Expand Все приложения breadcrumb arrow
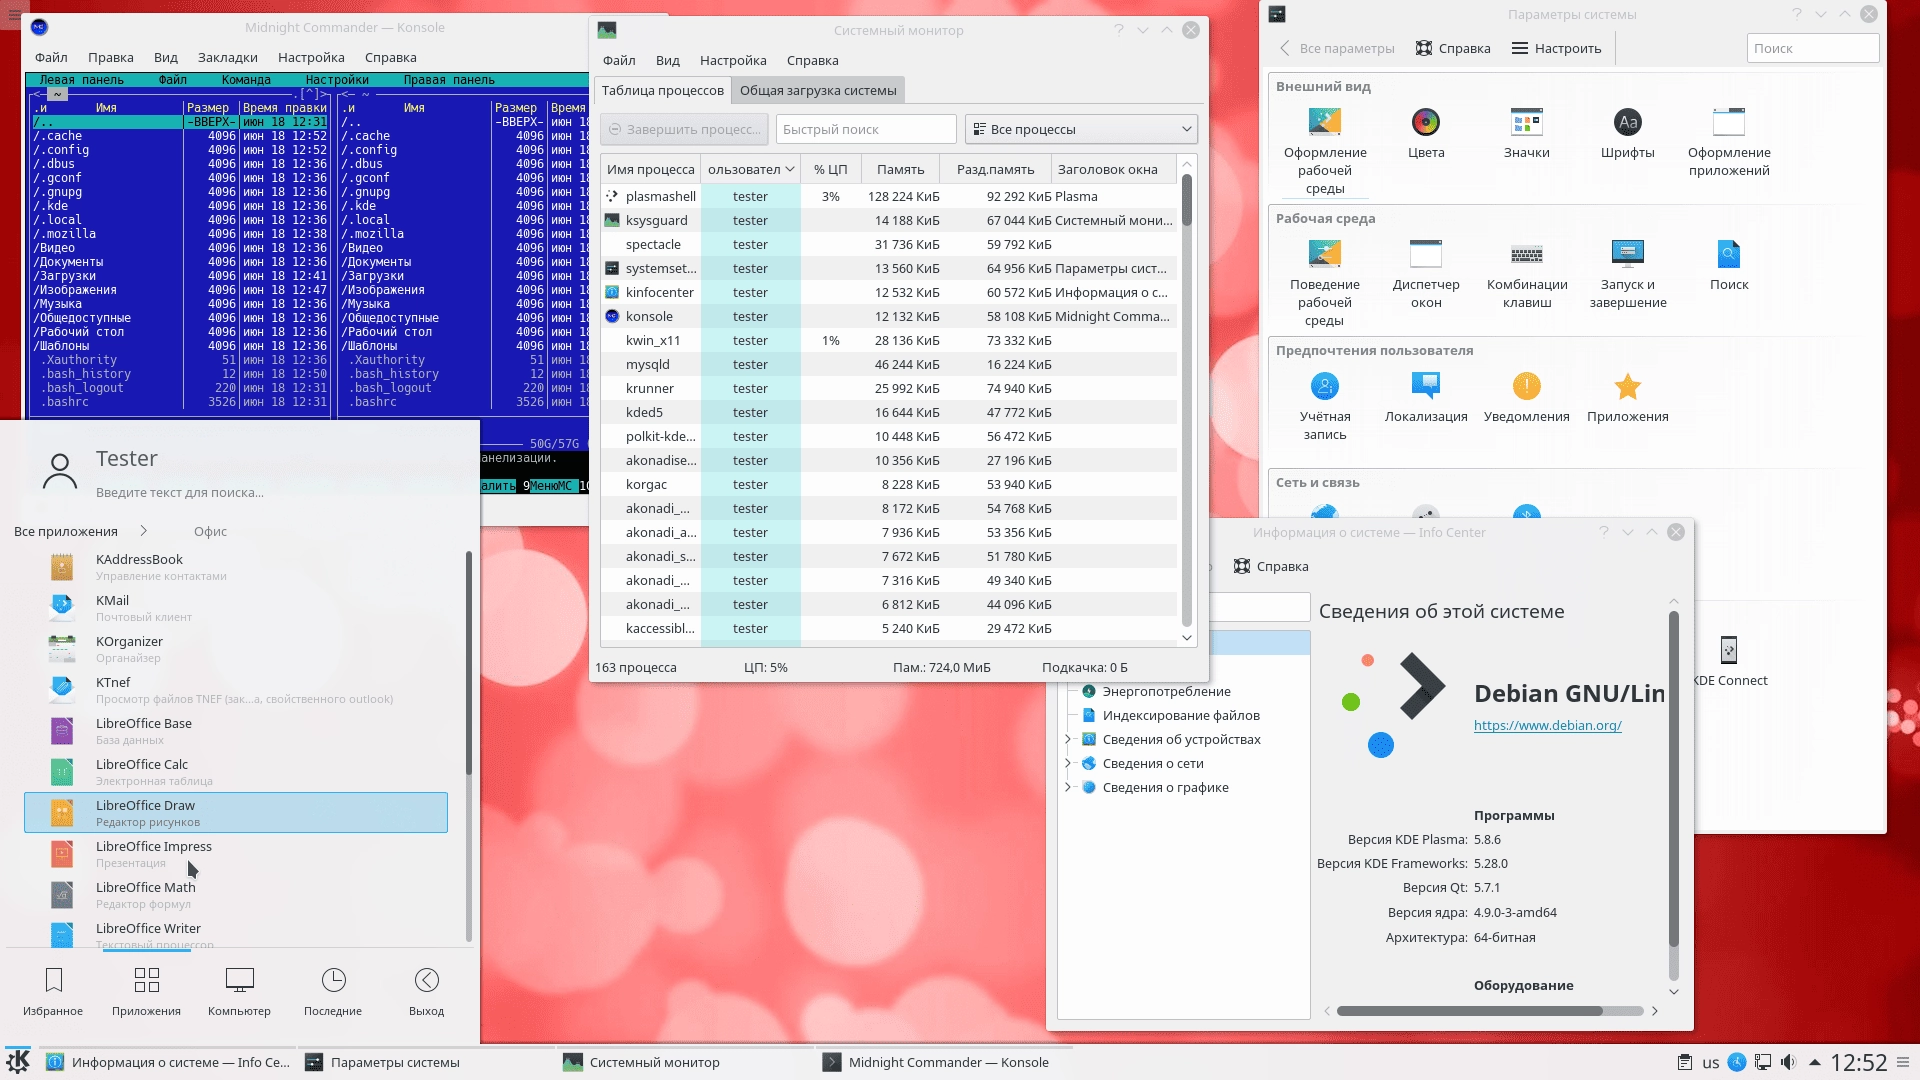This screenshot has height=1080, width=1920. (143, 531)
